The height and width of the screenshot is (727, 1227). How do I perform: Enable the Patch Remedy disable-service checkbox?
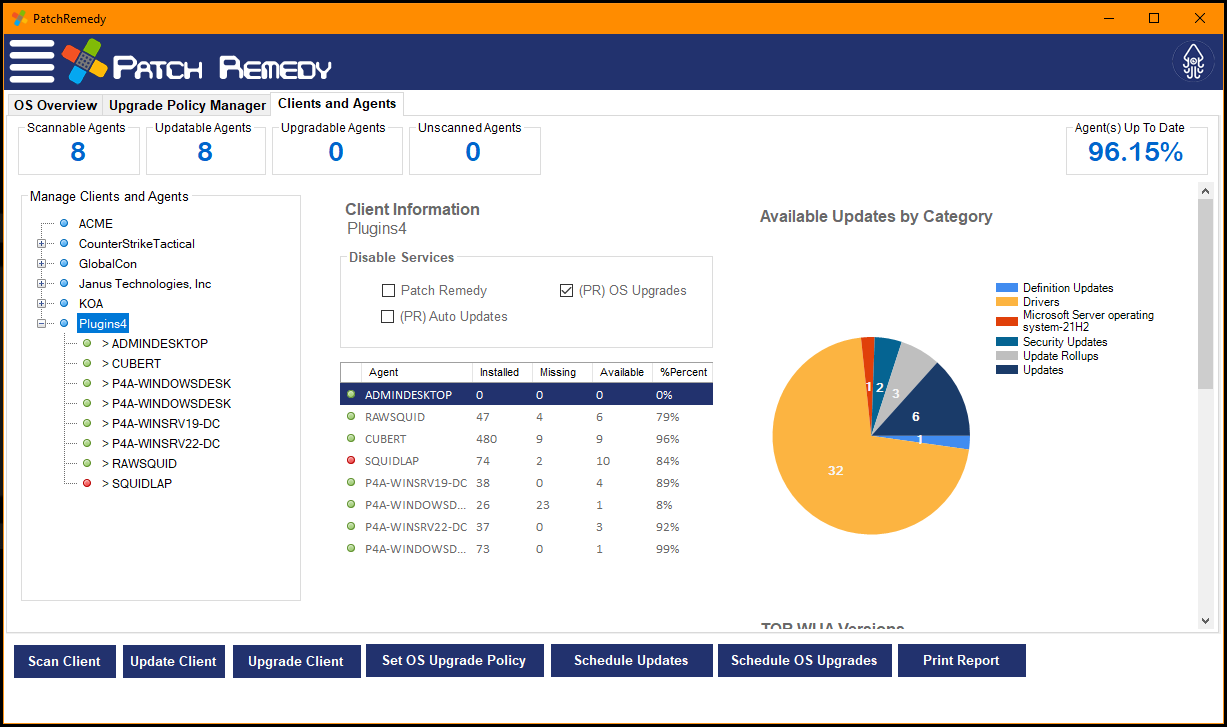click(388, 290)
